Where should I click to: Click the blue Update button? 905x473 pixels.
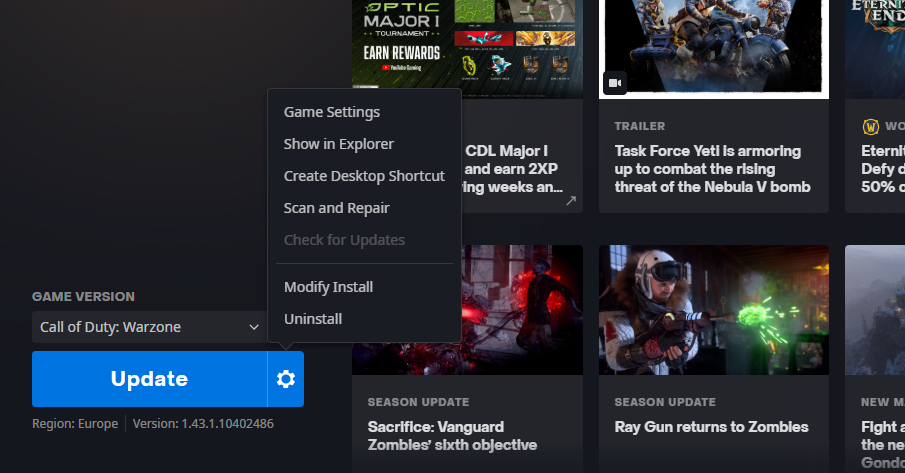point(149,379)
